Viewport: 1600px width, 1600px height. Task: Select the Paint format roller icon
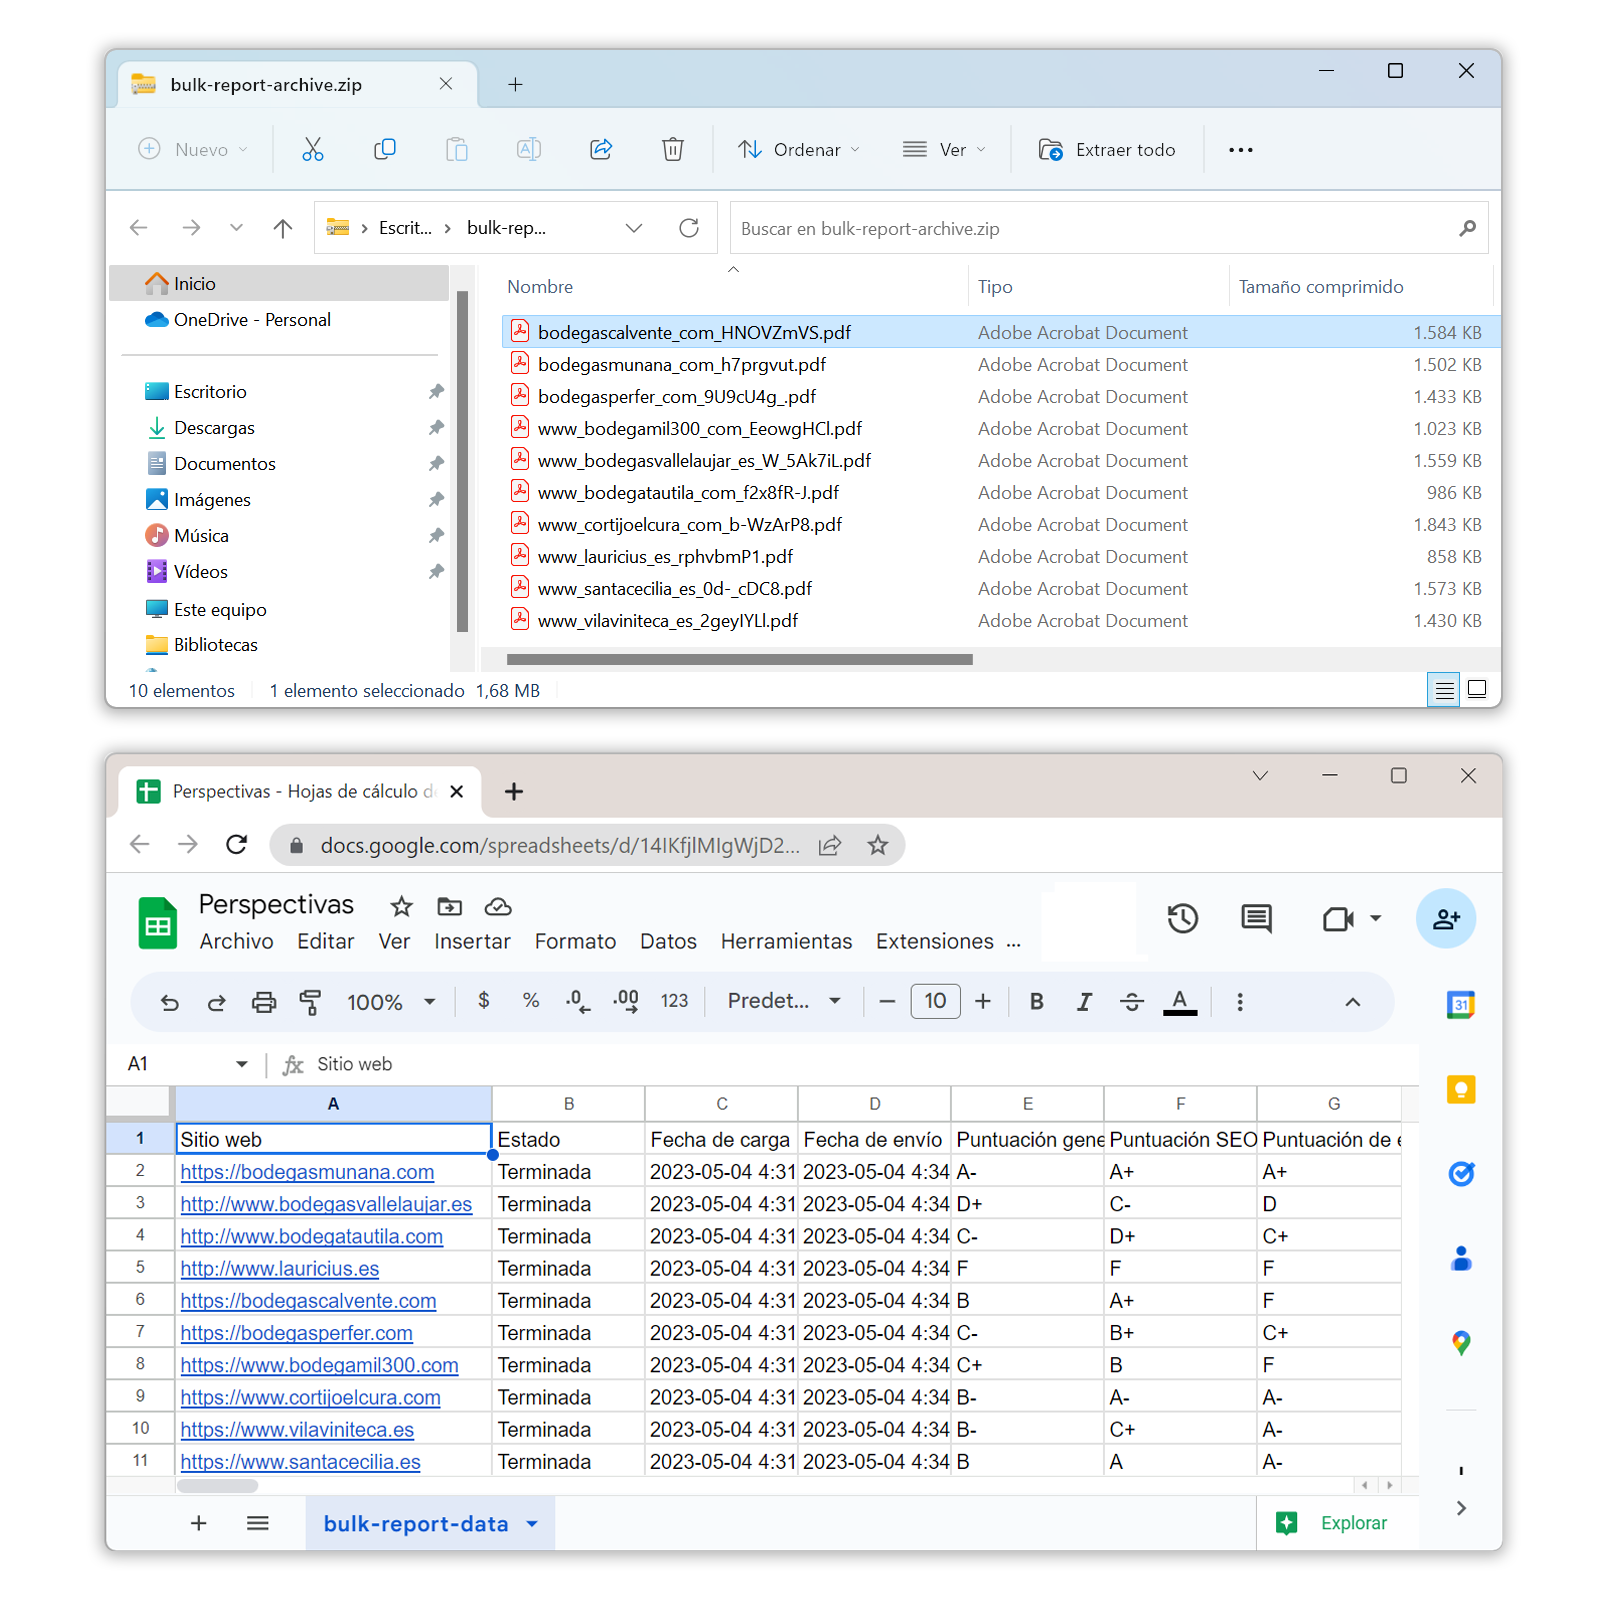tap(311, 1002)
